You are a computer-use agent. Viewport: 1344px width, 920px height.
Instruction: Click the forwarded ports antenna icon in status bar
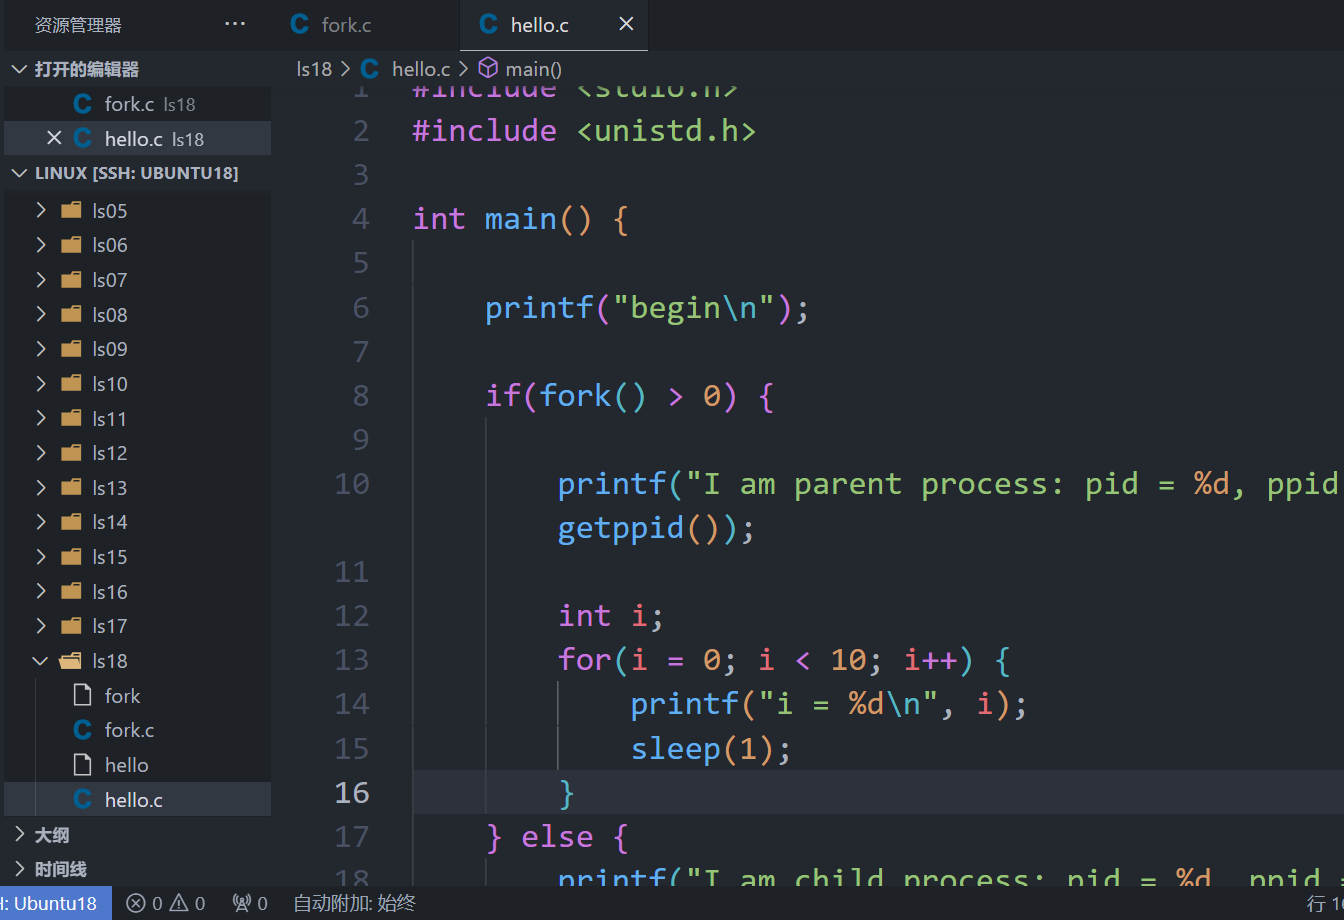[x=241, y=903]
